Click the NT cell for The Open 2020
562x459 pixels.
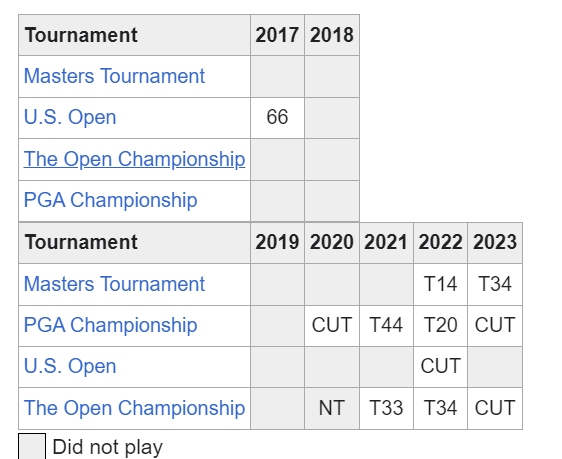(x=332, y=408)
